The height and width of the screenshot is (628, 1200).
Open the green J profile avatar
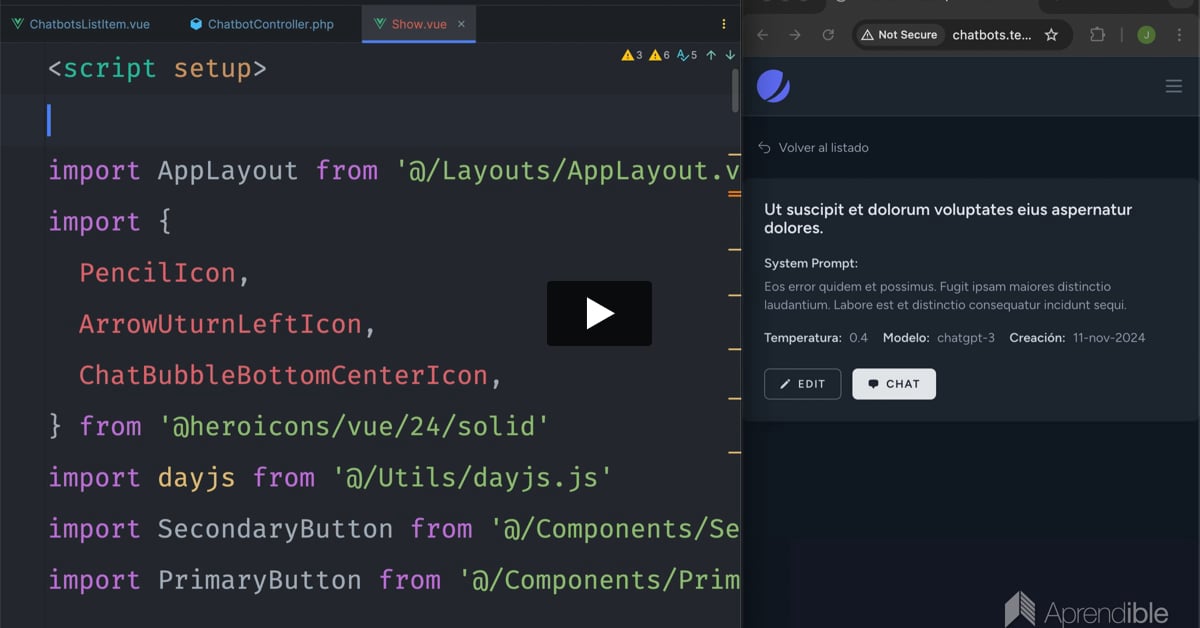(1146, 35)
